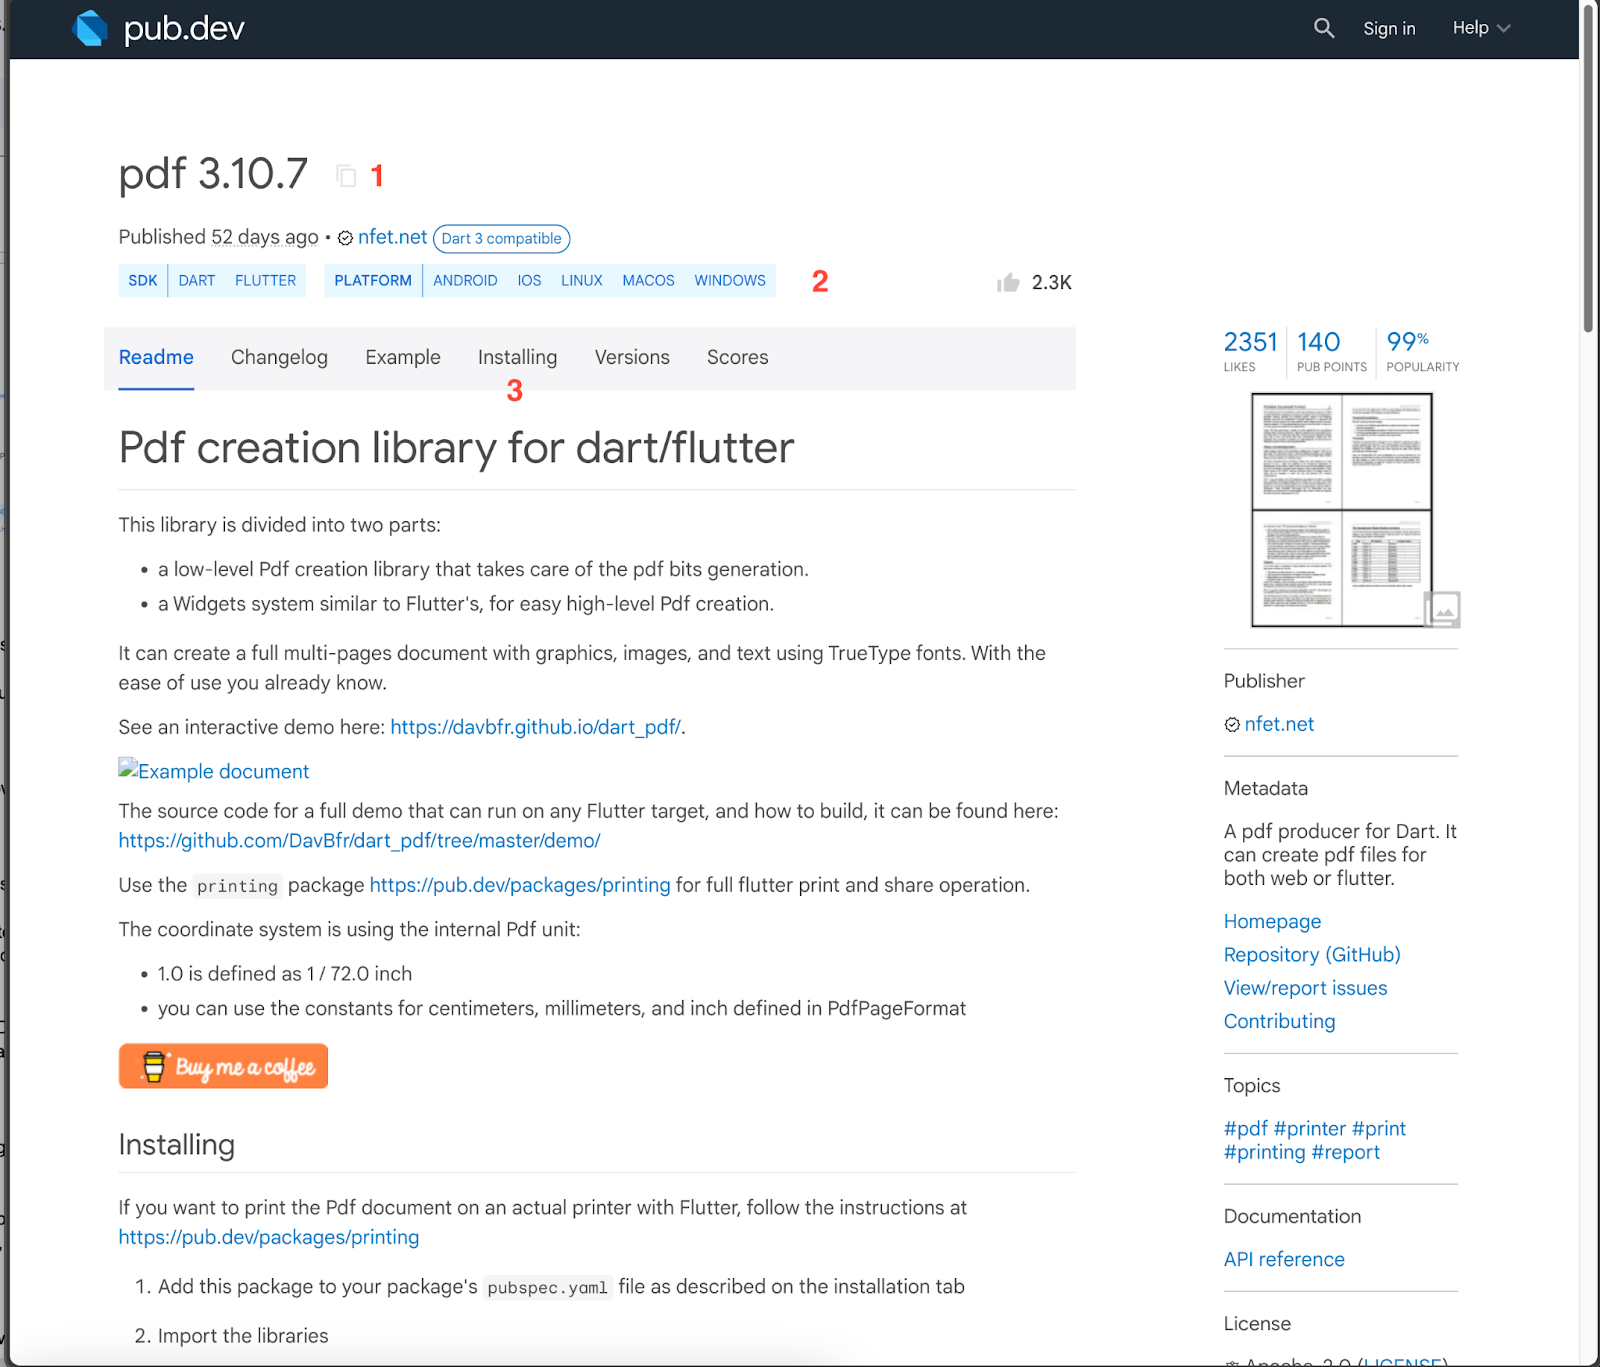Click the 2351 likes count

tap(1250, 351)
